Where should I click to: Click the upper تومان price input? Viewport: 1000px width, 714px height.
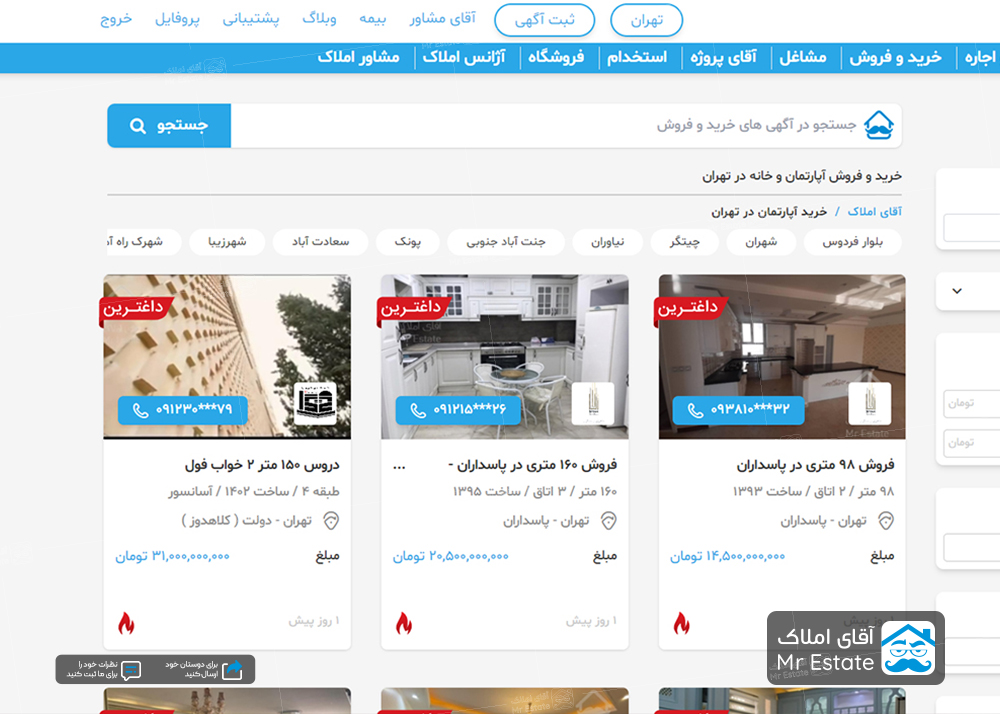pos(971,404)
